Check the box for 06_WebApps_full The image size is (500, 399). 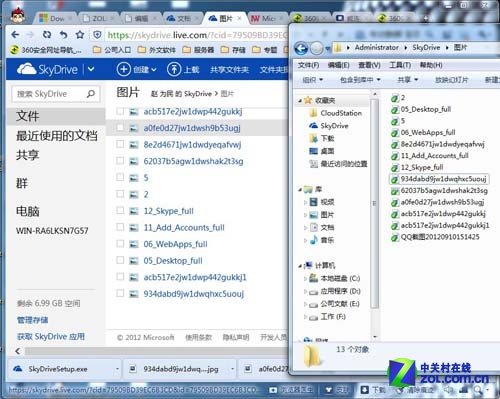pos(120,244)
